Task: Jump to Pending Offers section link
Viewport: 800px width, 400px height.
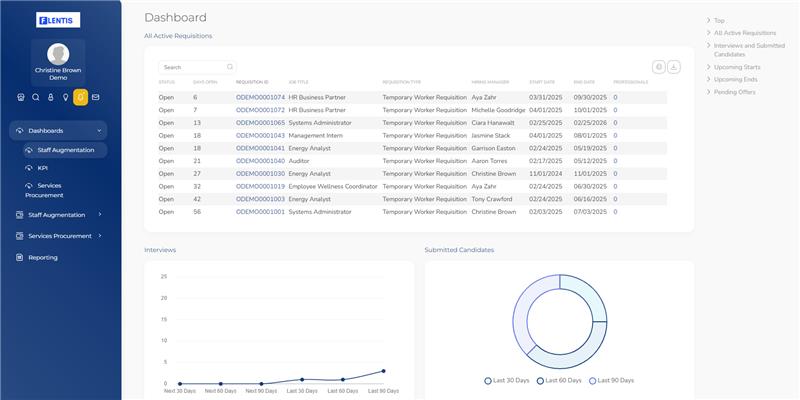Action: pos(734,92)
